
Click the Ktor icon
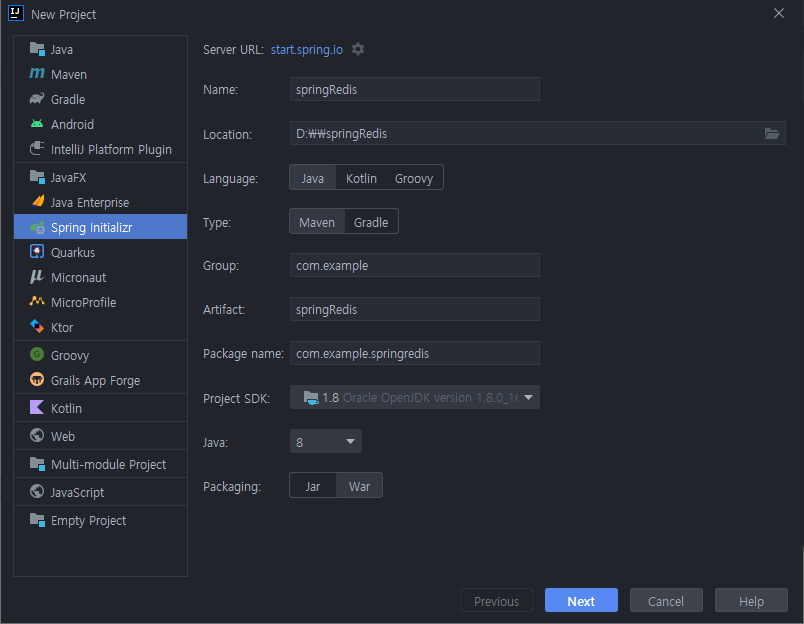[37, 326]
